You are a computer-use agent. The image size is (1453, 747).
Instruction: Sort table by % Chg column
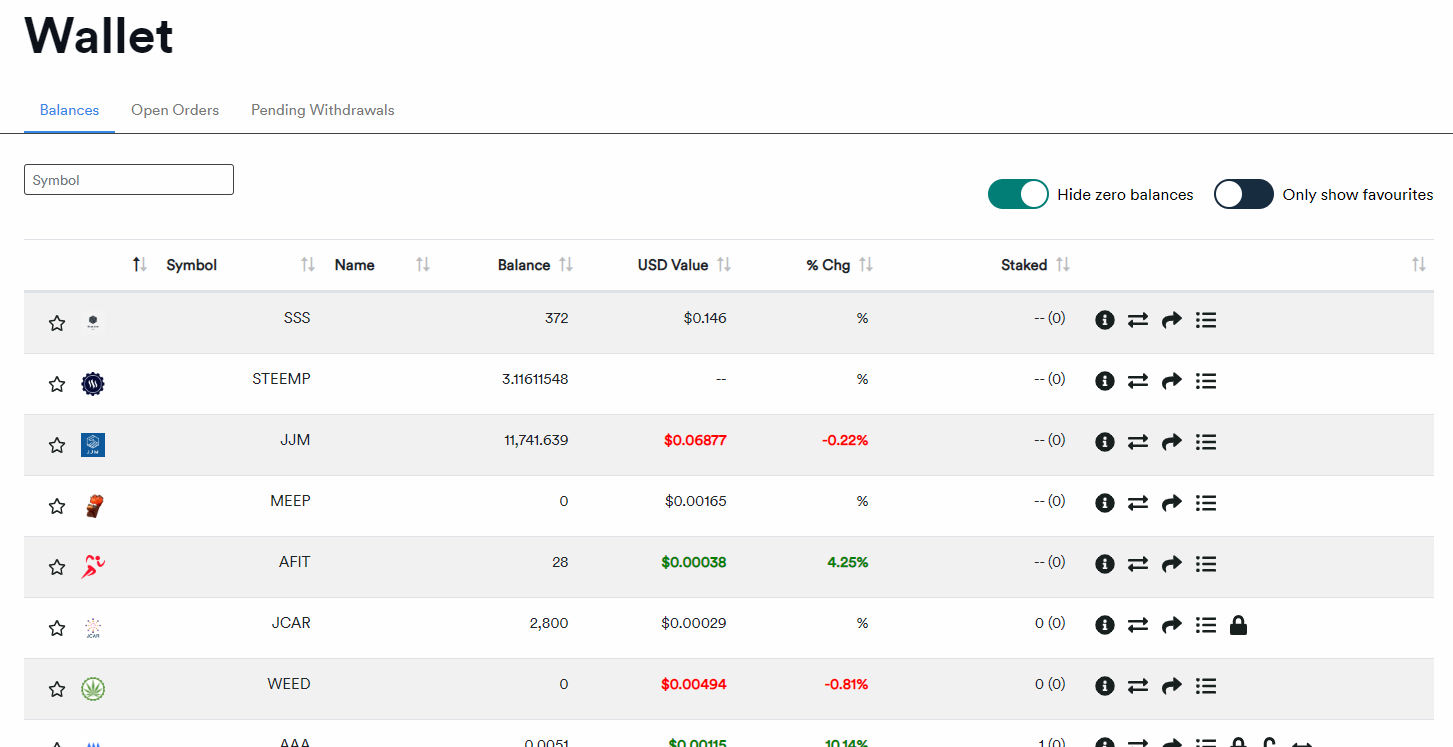coord(828,265)
